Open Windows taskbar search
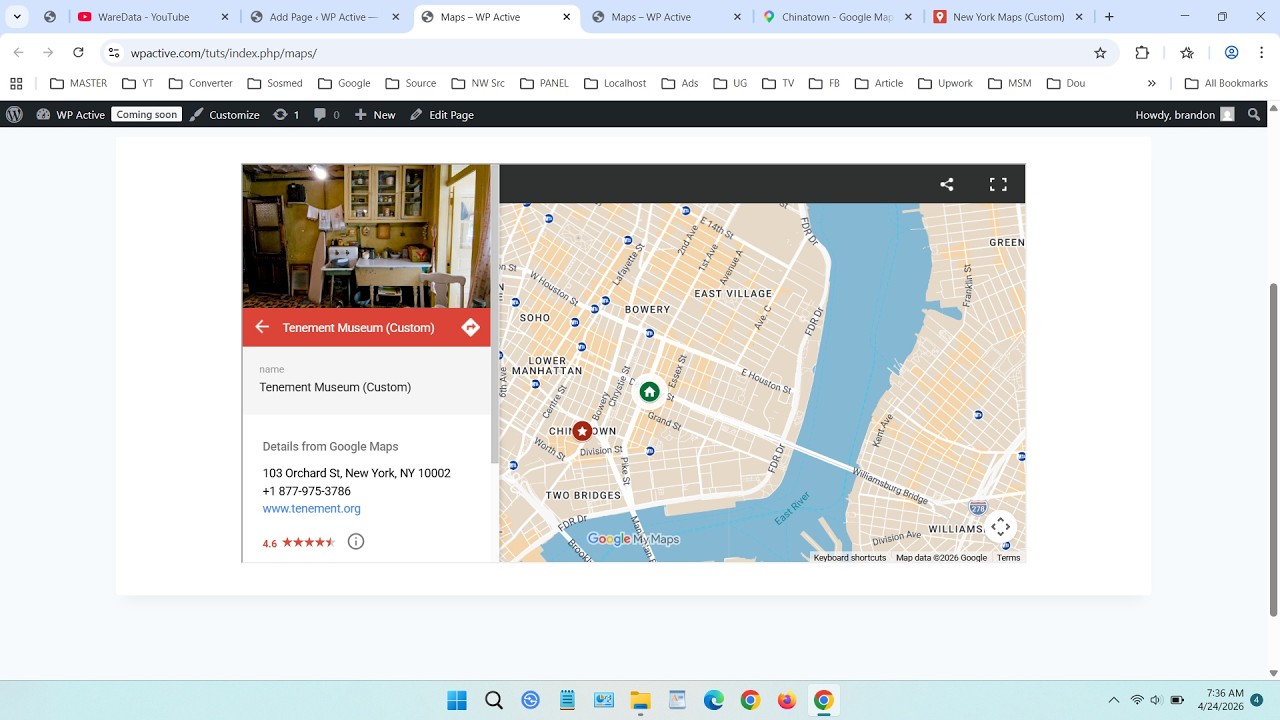1280x720 pixels. point(494,700)
